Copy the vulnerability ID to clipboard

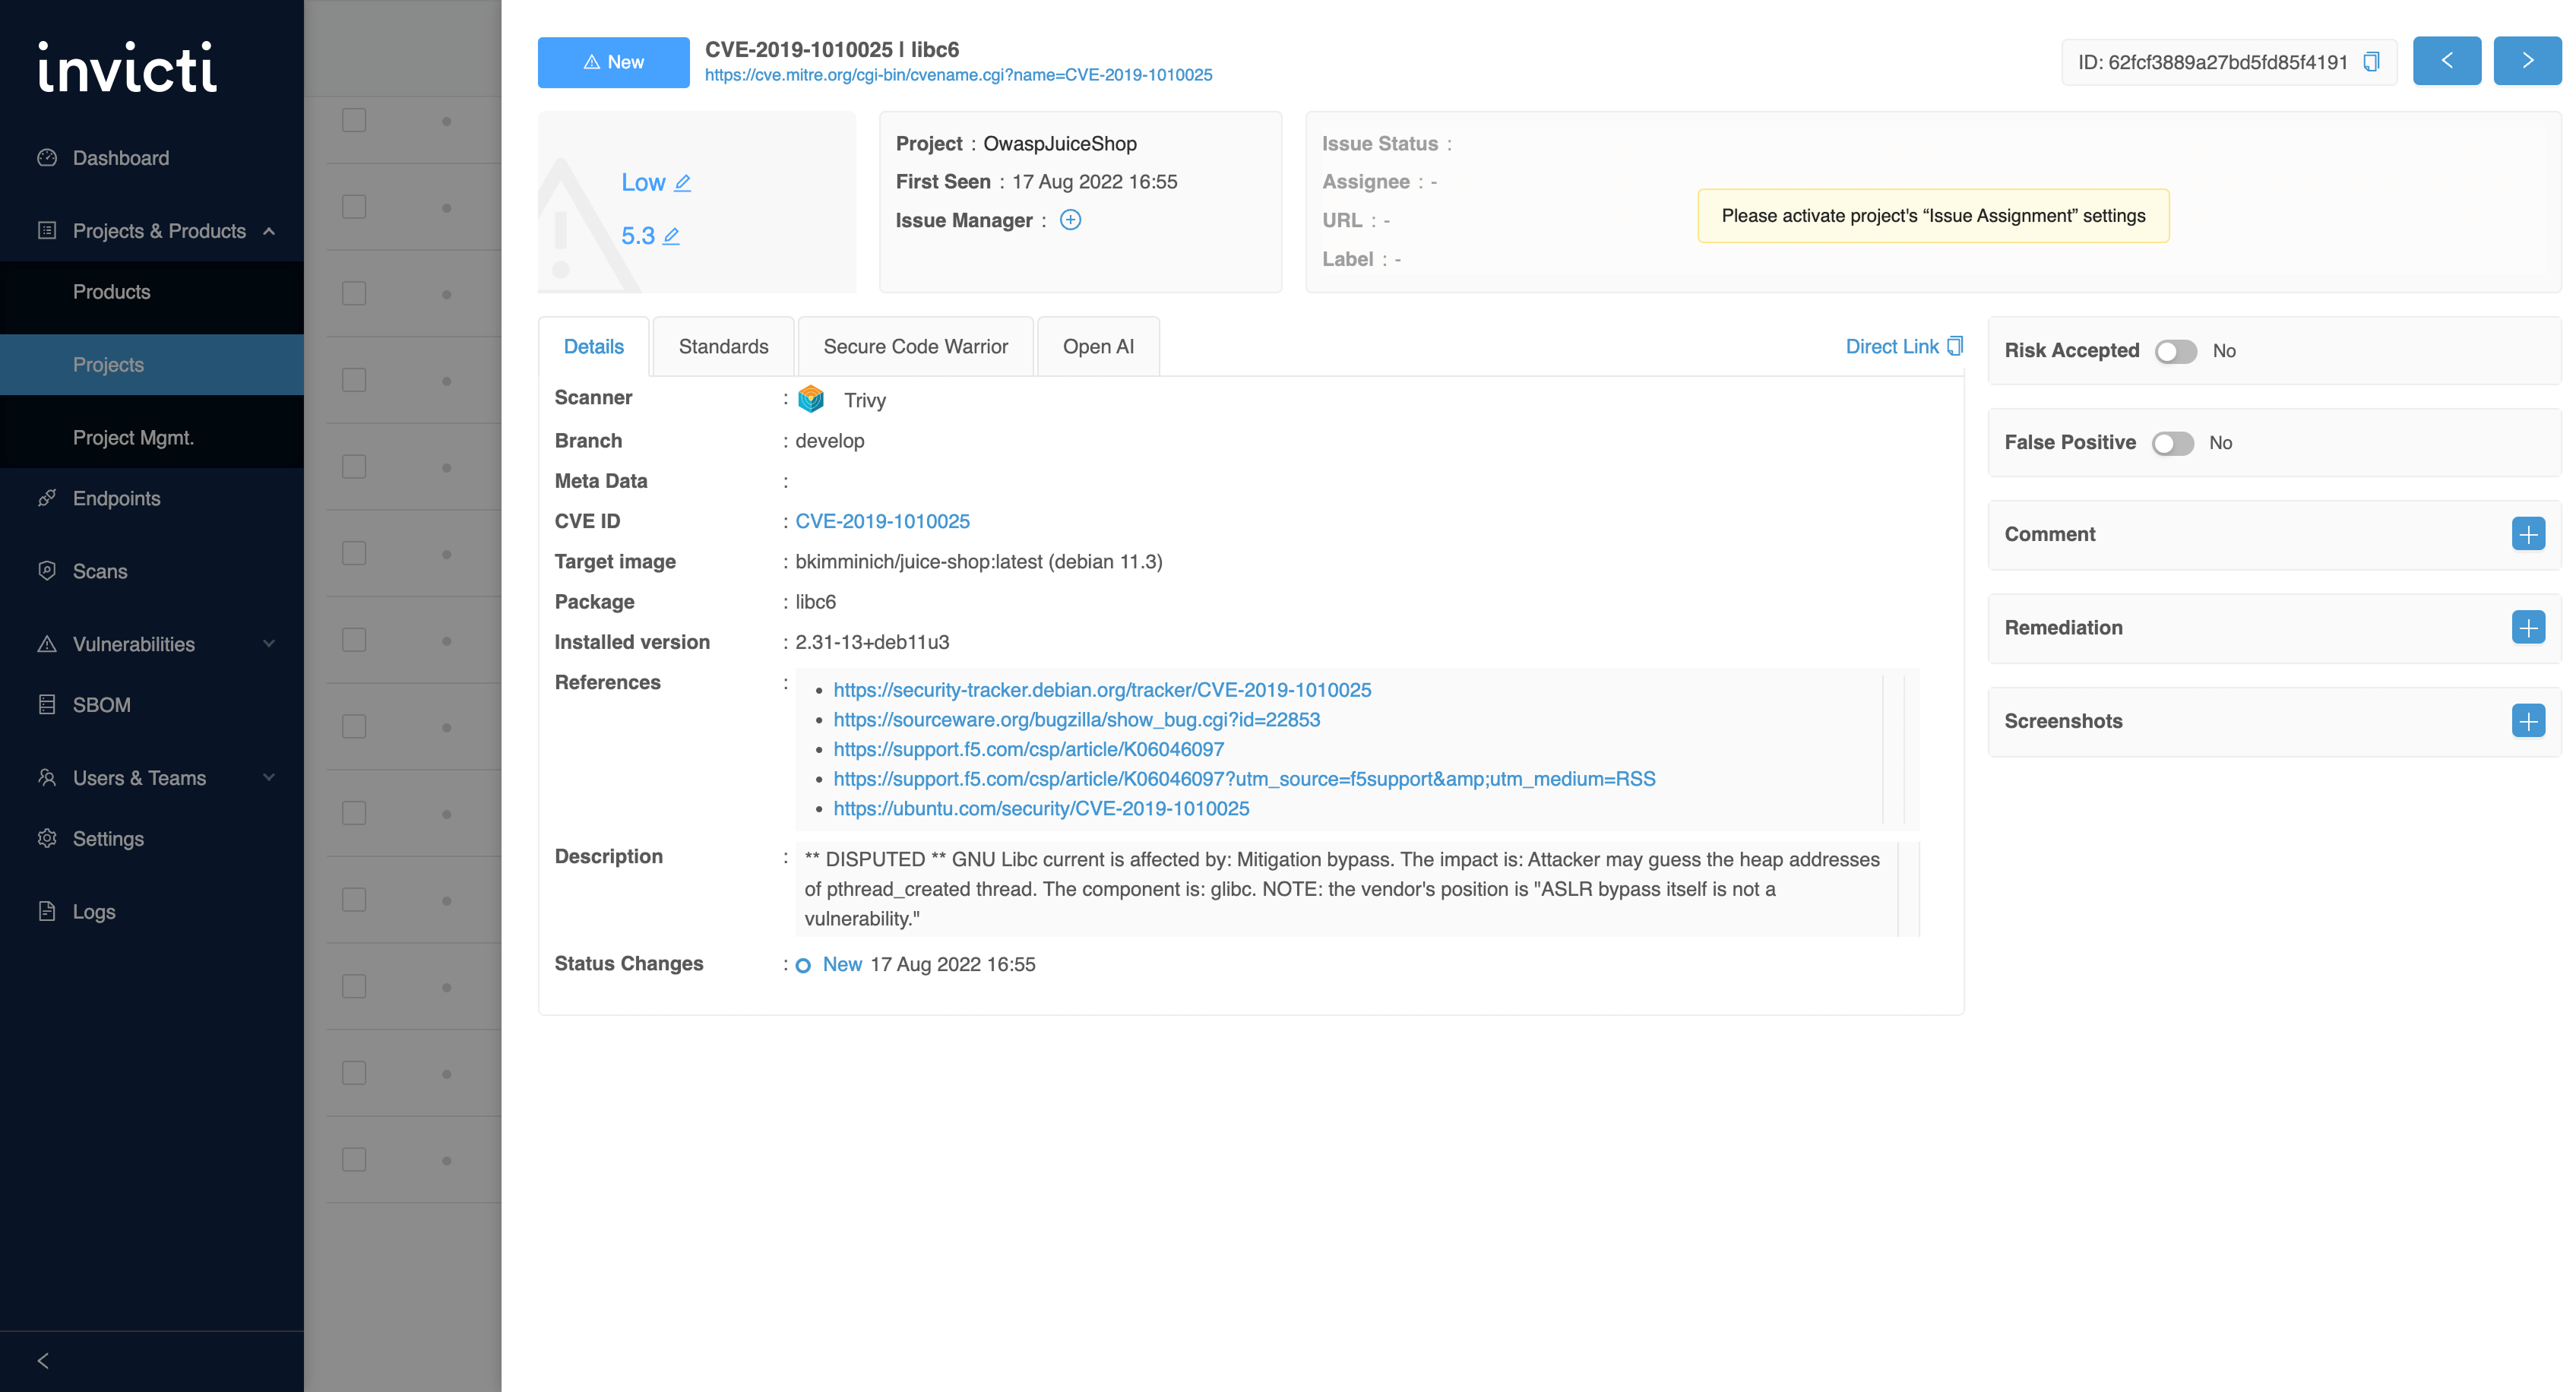click(x=2371, y=62)
